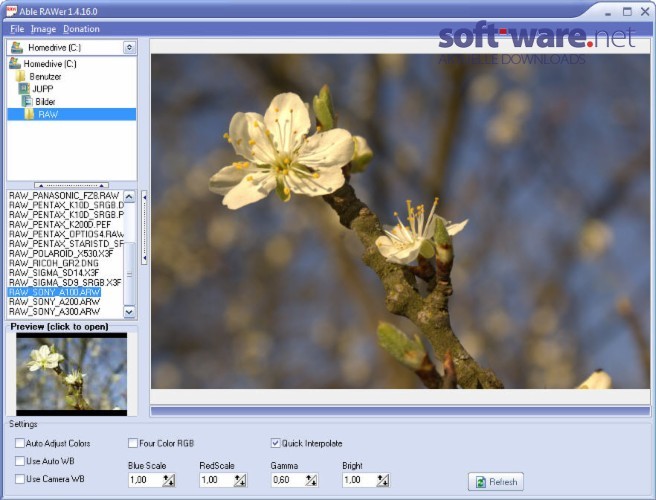
Task: Open the preview thumbnail image
Action: pos(72,374)
